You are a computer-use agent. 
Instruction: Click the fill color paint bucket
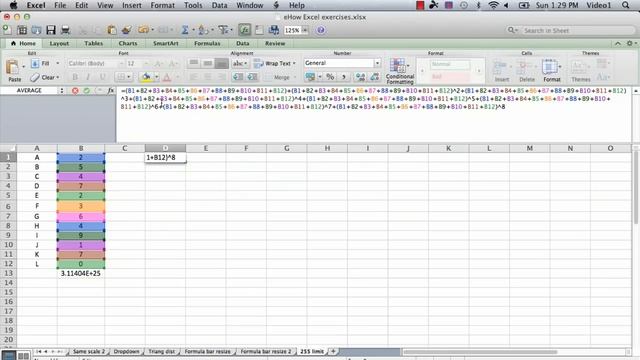146,77
